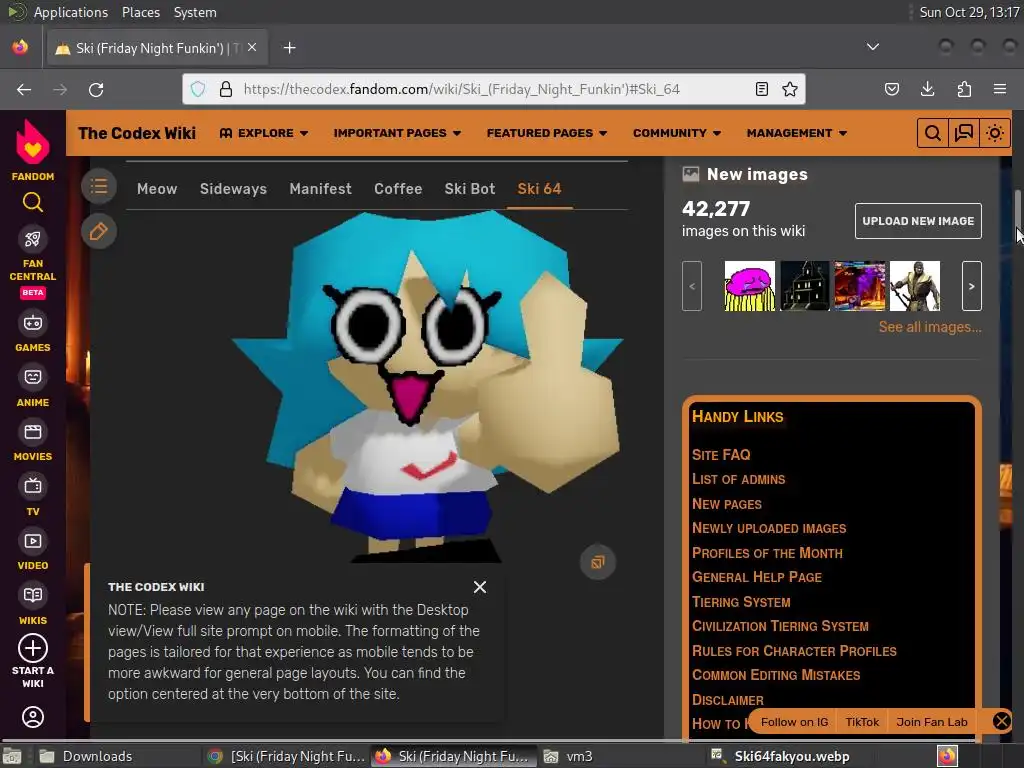Switch to the Manifest tab
The height and width of the screenshot is (768, 1024).
(320, 189)
